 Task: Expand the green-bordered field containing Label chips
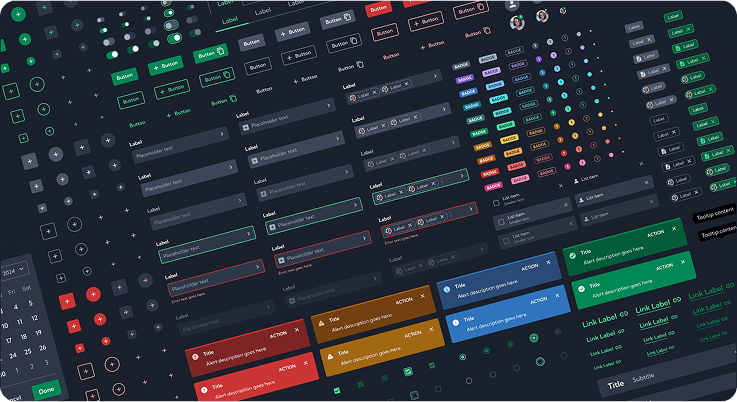(x=421, y=187)
